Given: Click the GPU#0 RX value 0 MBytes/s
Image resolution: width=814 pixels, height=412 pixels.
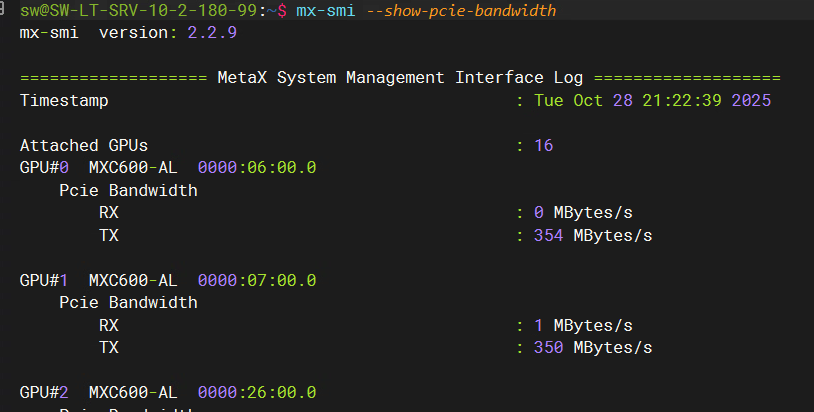Looking at the screenshot, I should [x=583, y=213].
